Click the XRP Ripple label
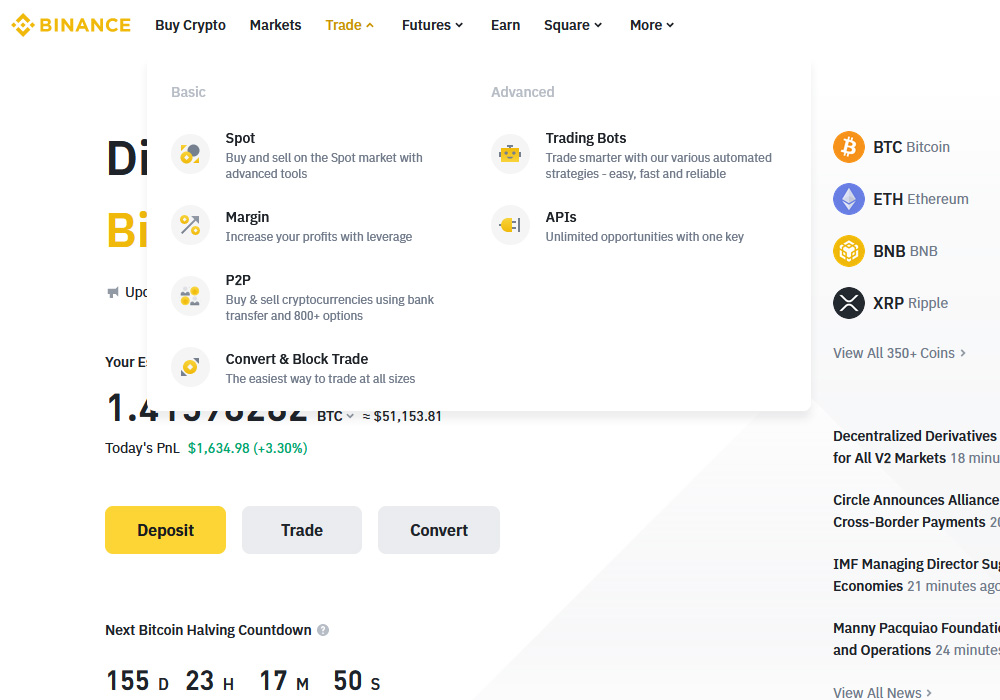Screen dimensions: 1000x700 click(x=910, y=303)
